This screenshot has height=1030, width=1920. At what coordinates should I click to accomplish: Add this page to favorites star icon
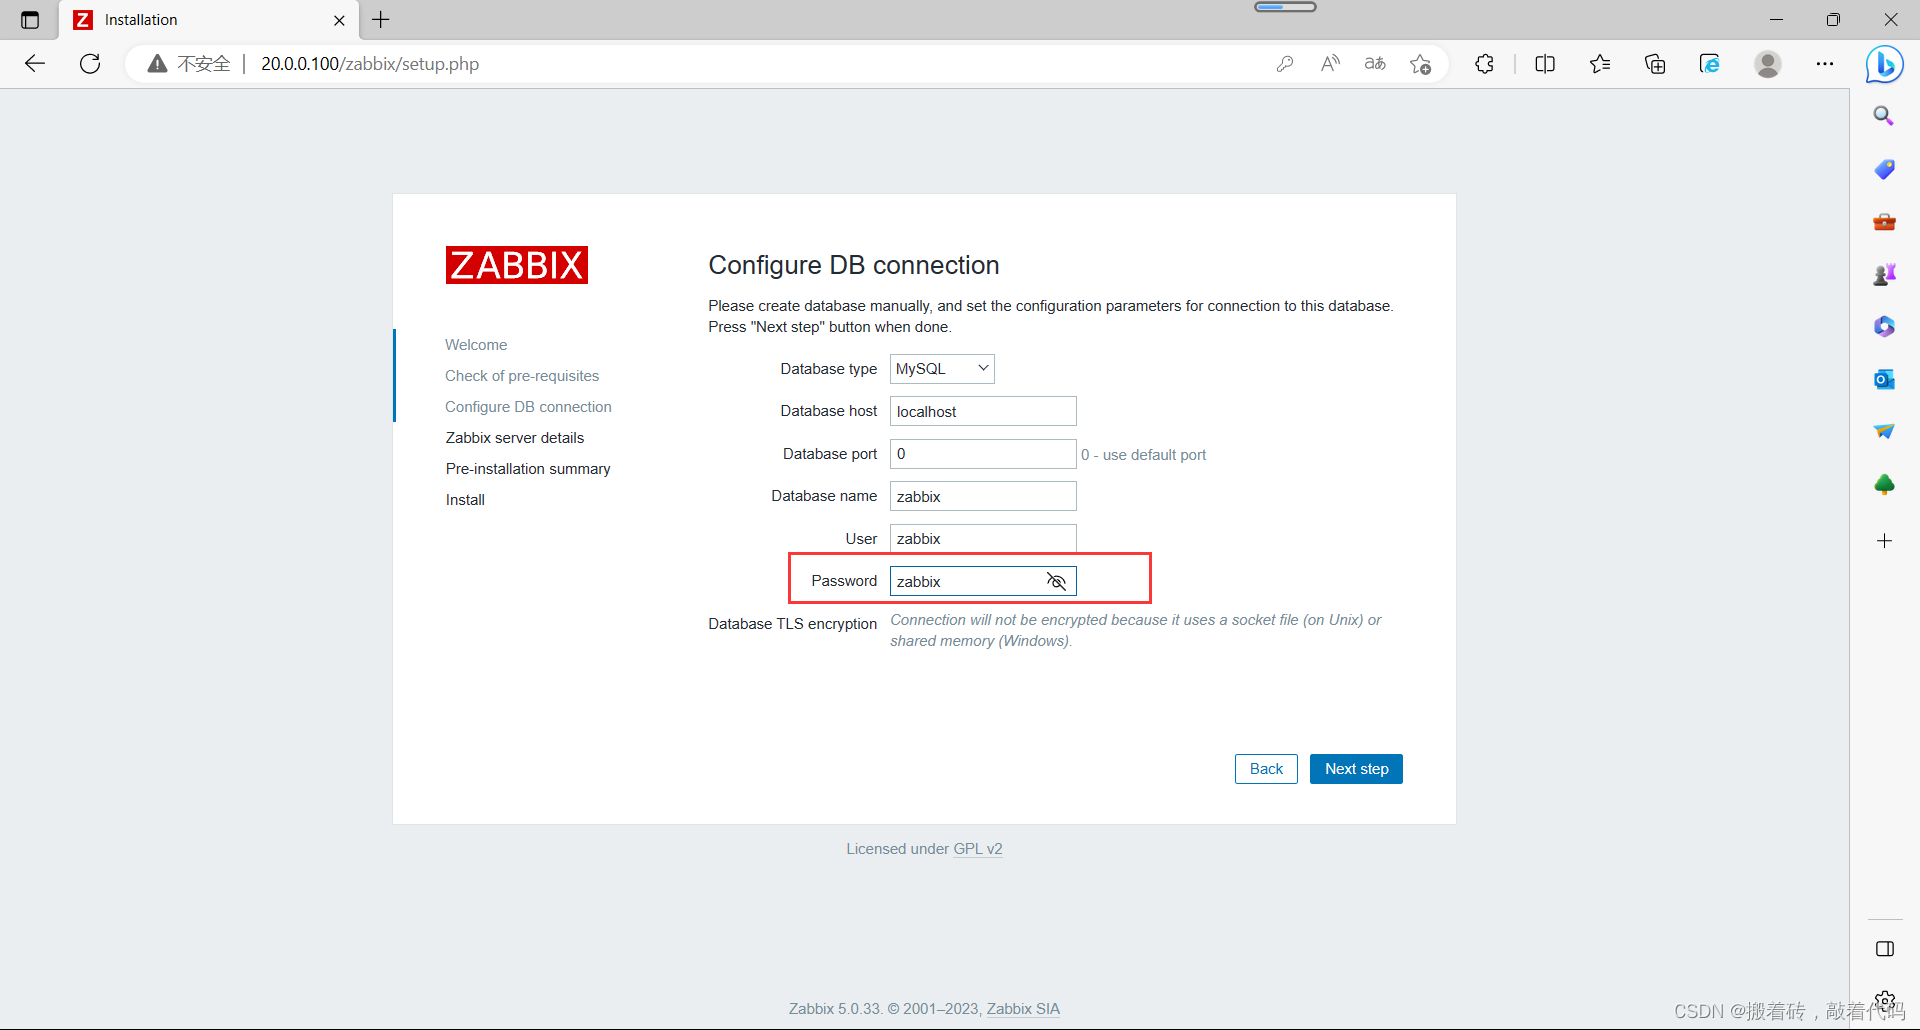point(1420,64)
